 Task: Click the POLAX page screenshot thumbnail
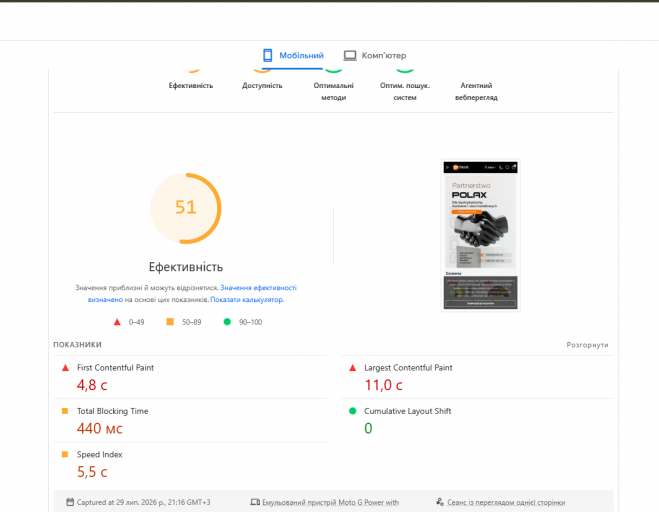[x=480, y=235]
